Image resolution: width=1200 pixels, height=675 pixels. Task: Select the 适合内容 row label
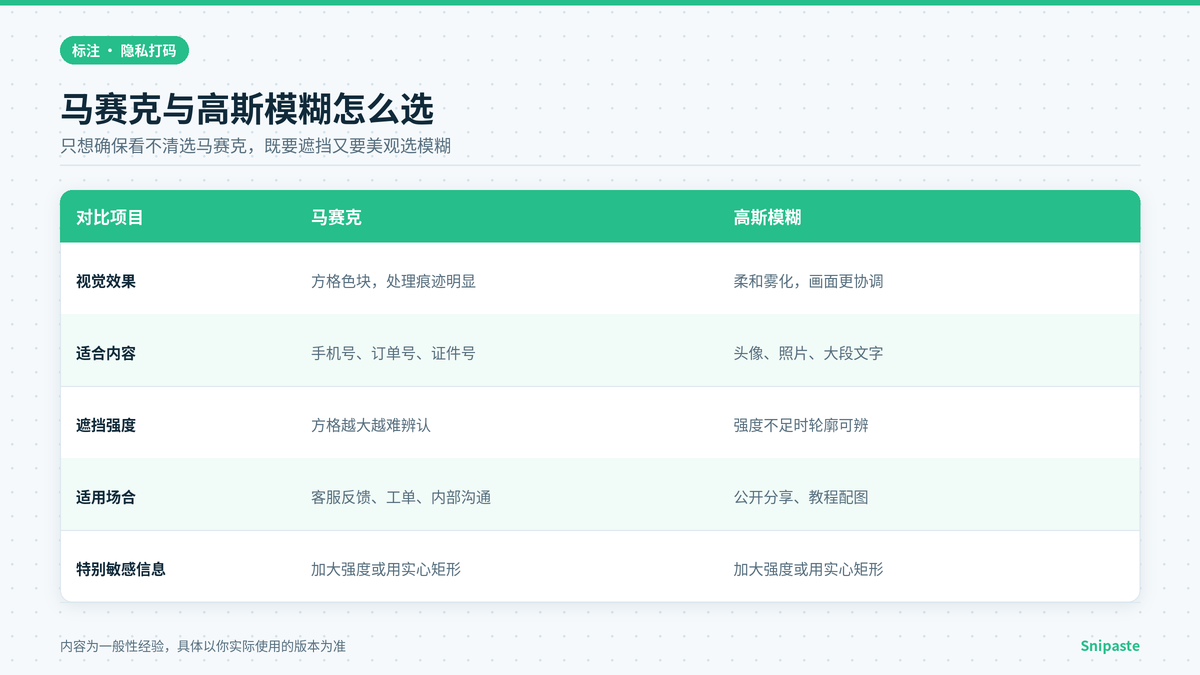(106, 353)
